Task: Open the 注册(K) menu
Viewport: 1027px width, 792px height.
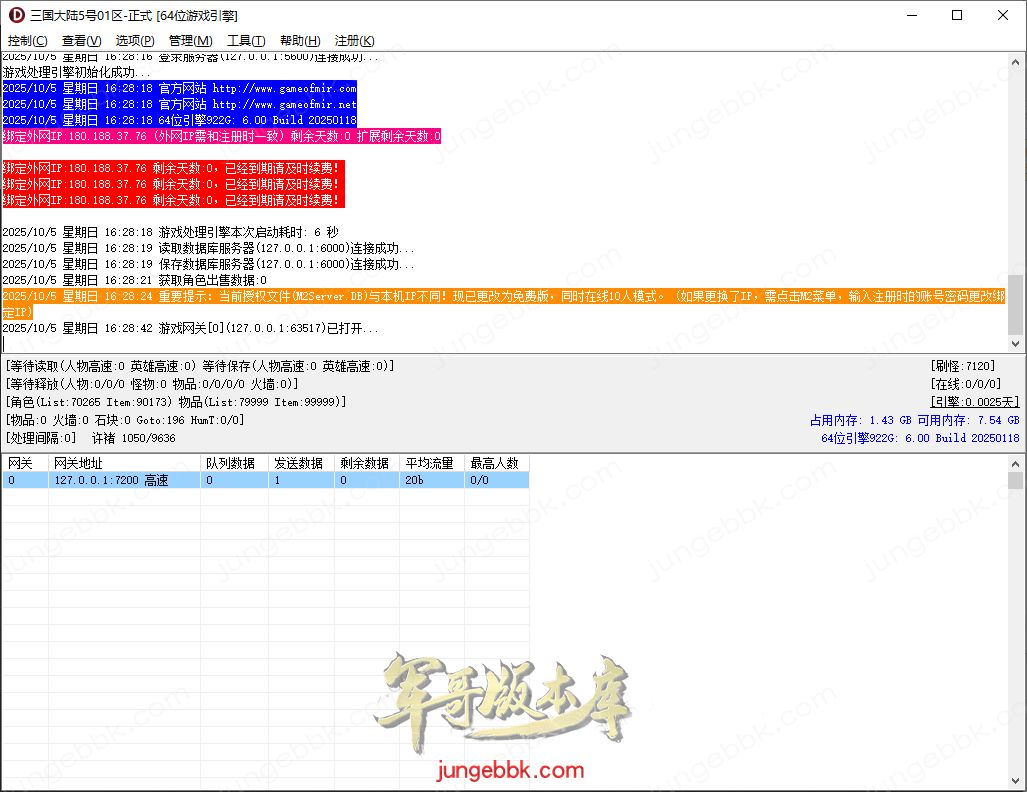Action: tap(354, 40)
